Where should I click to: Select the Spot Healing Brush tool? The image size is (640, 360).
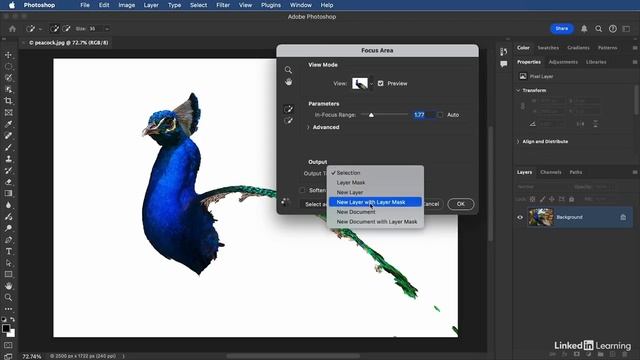8,136
